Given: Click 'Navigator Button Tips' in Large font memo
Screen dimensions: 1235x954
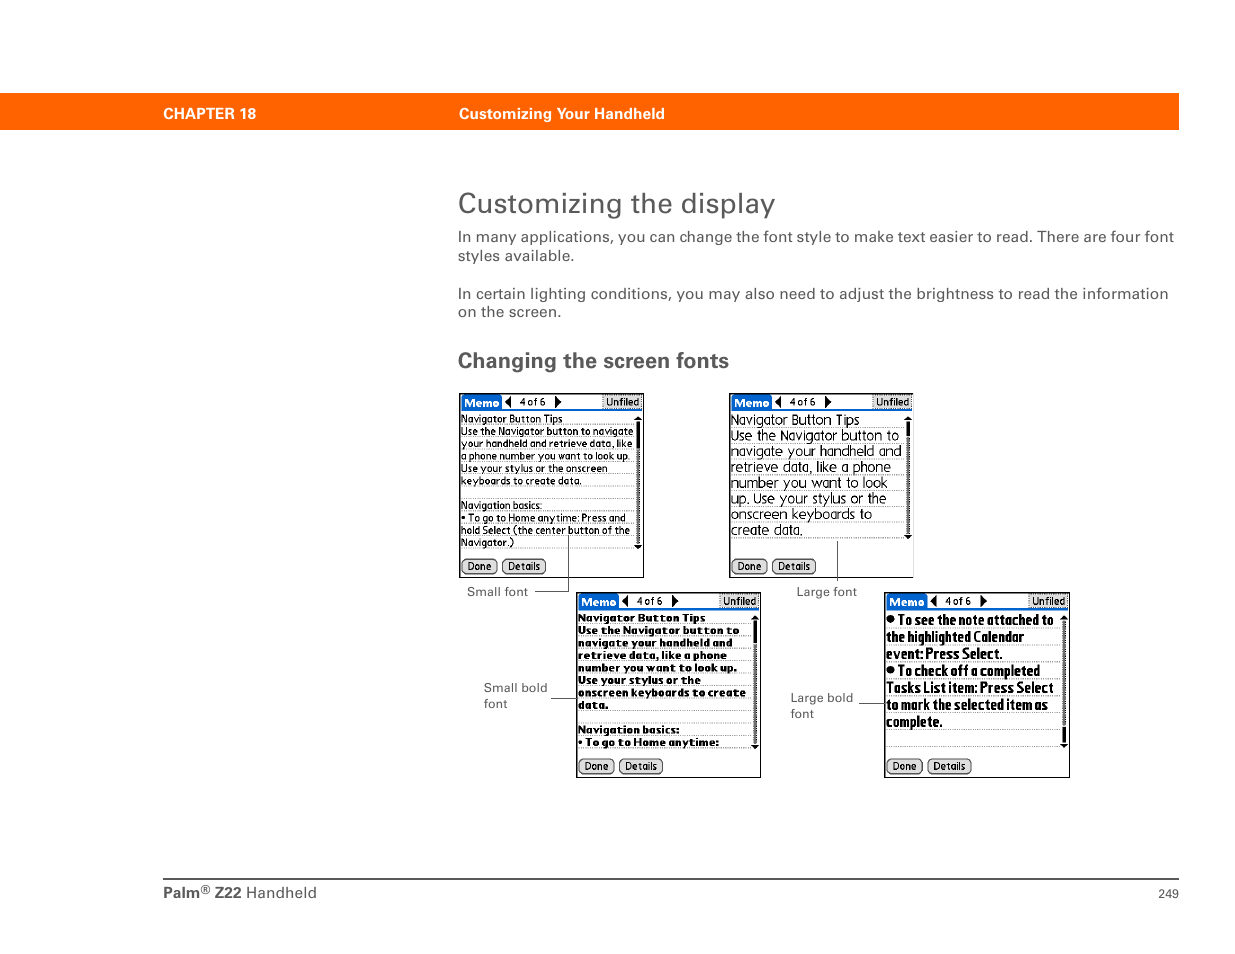Looking at the screenshot, I should click(795, 420).
